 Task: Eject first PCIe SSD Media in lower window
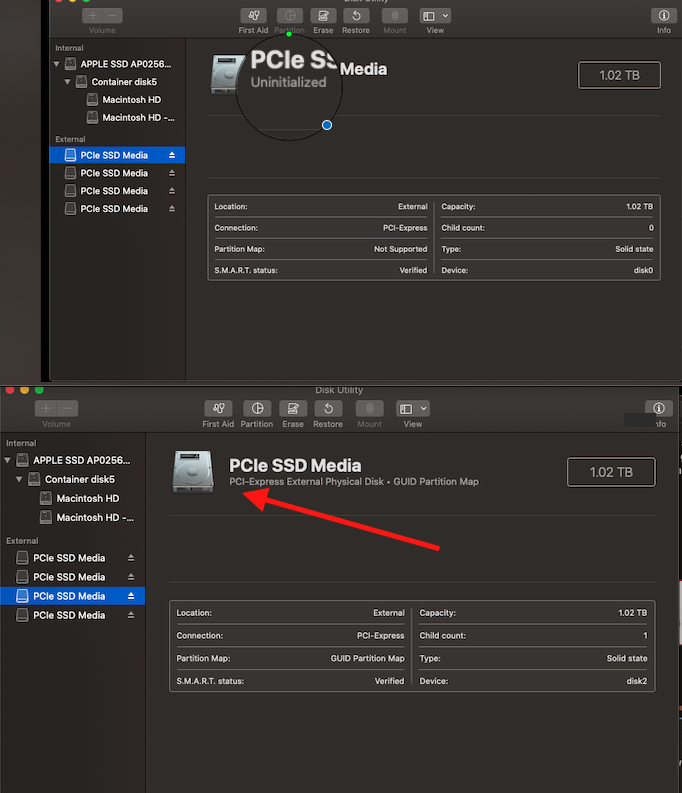pos(131,558)
